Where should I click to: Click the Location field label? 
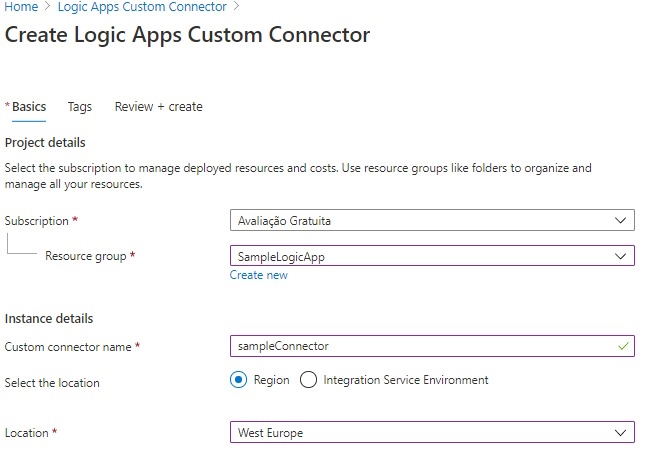click(x=26, y=433)
